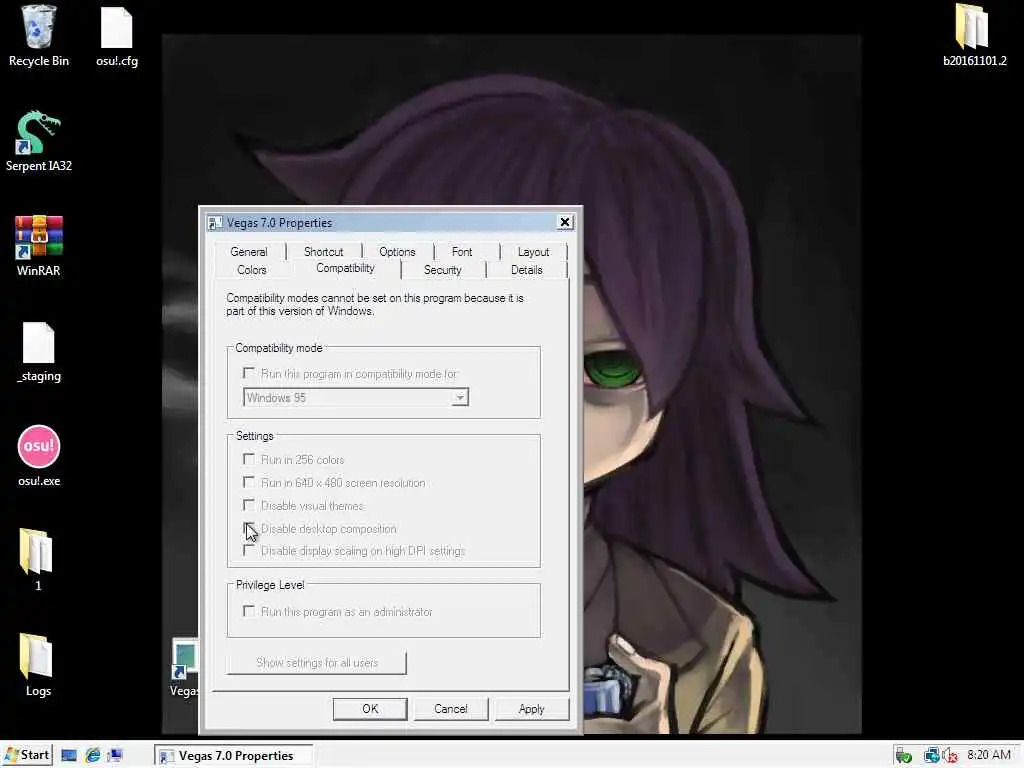Click the Show Desktop quick launch icon
The image size is (1024, 768).
(x=69, y=756)
